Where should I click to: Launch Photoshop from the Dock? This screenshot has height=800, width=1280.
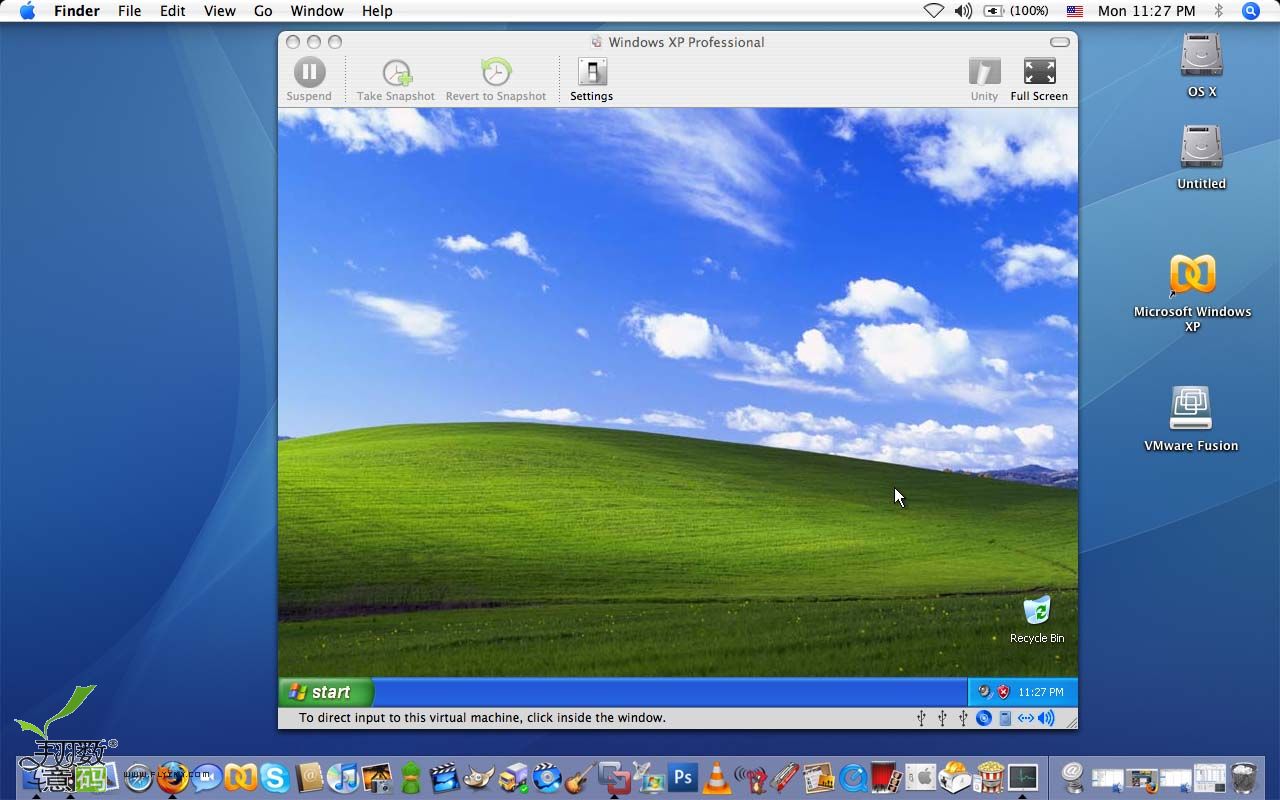pyautogui.click(x=683, y=777)
